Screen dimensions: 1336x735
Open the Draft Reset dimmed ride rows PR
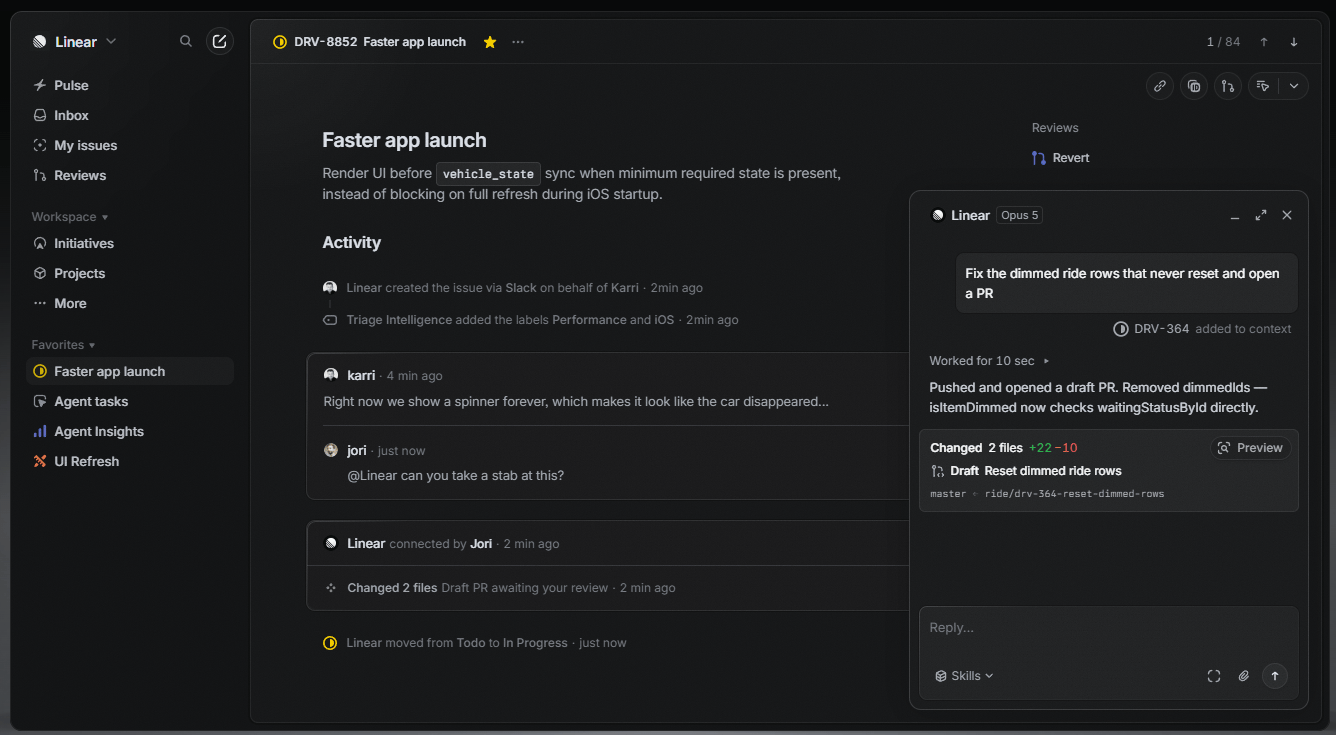tap(1026, 471)
